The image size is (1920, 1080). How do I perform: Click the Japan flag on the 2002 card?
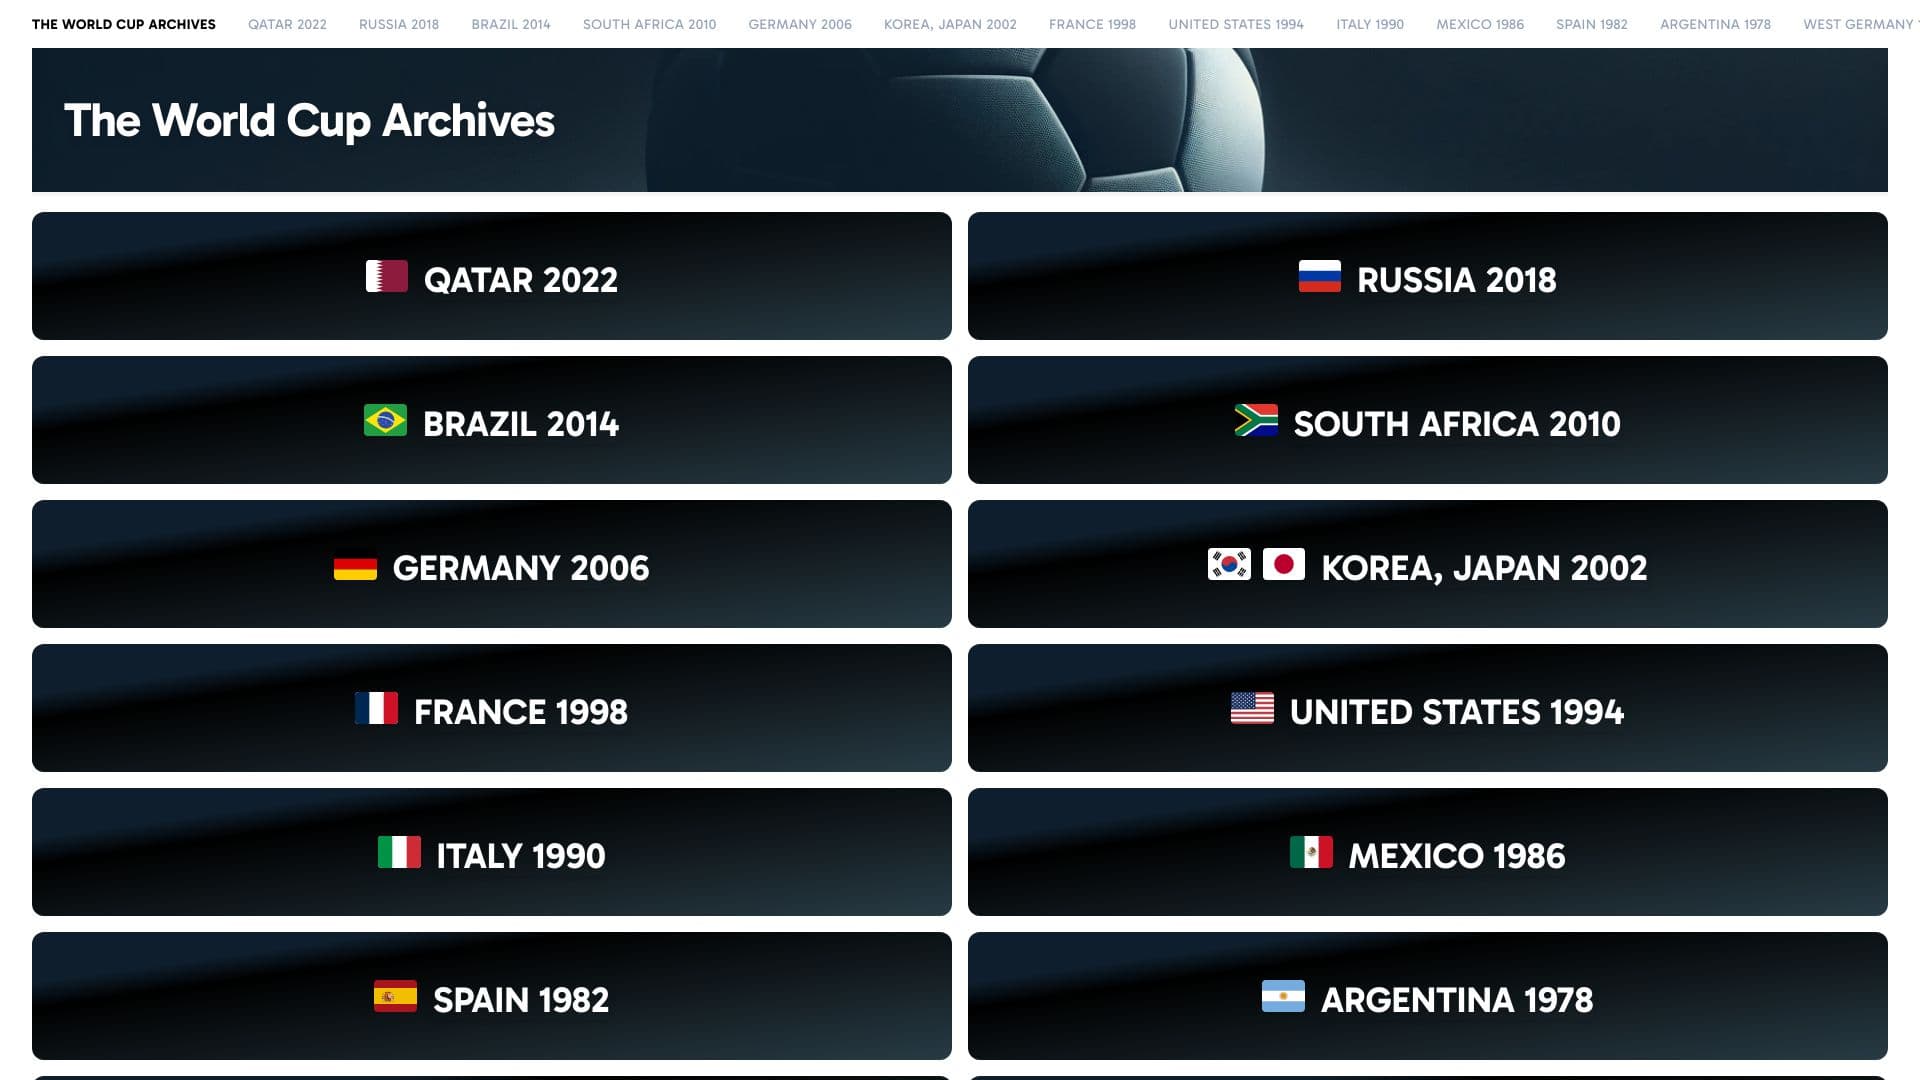coord(1285,564)
